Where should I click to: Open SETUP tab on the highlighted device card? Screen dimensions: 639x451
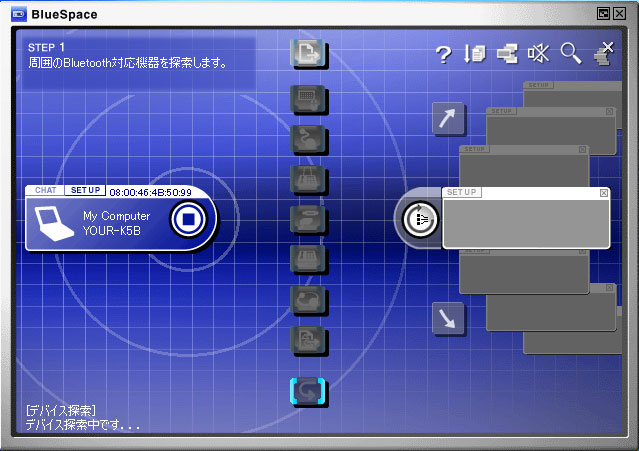[x=462, y=192]
